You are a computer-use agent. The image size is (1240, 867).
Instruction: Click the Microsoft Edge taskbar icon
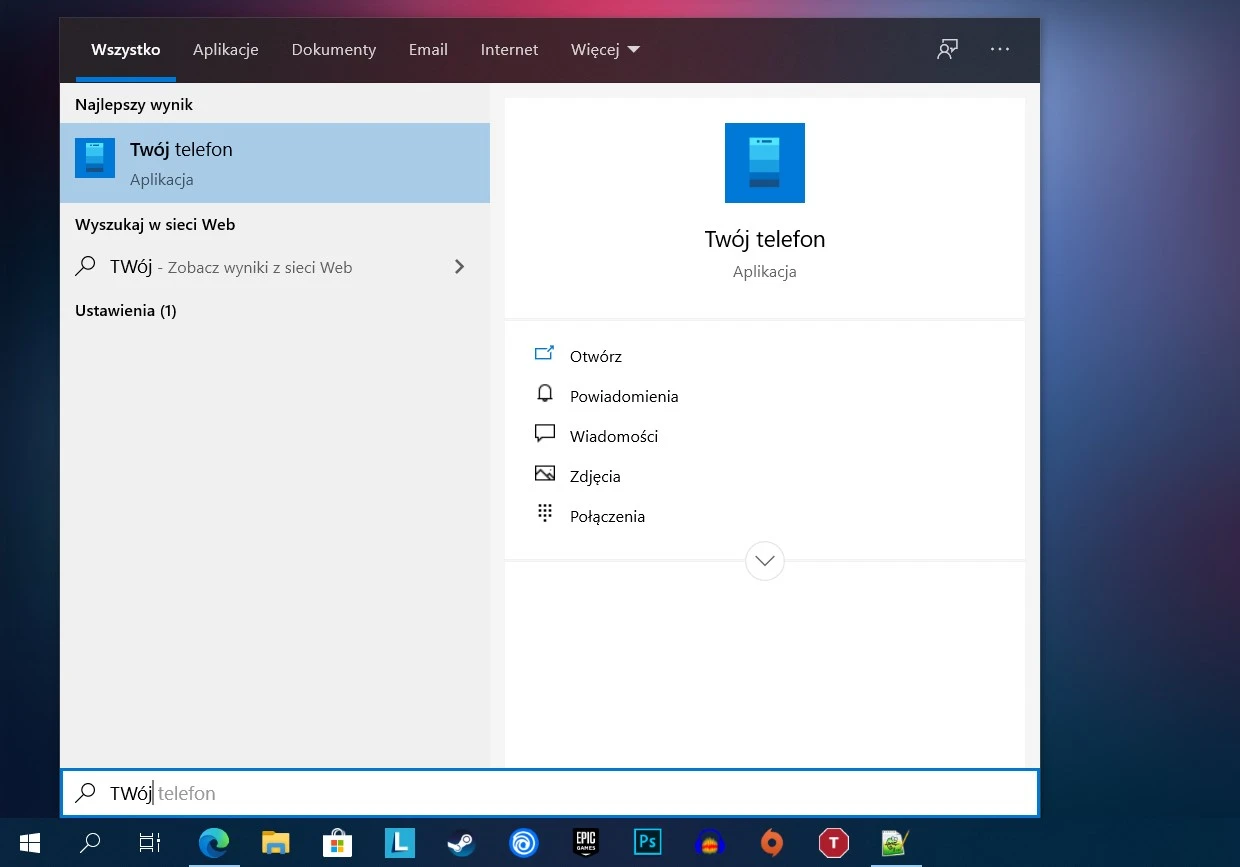pos(213,843)
